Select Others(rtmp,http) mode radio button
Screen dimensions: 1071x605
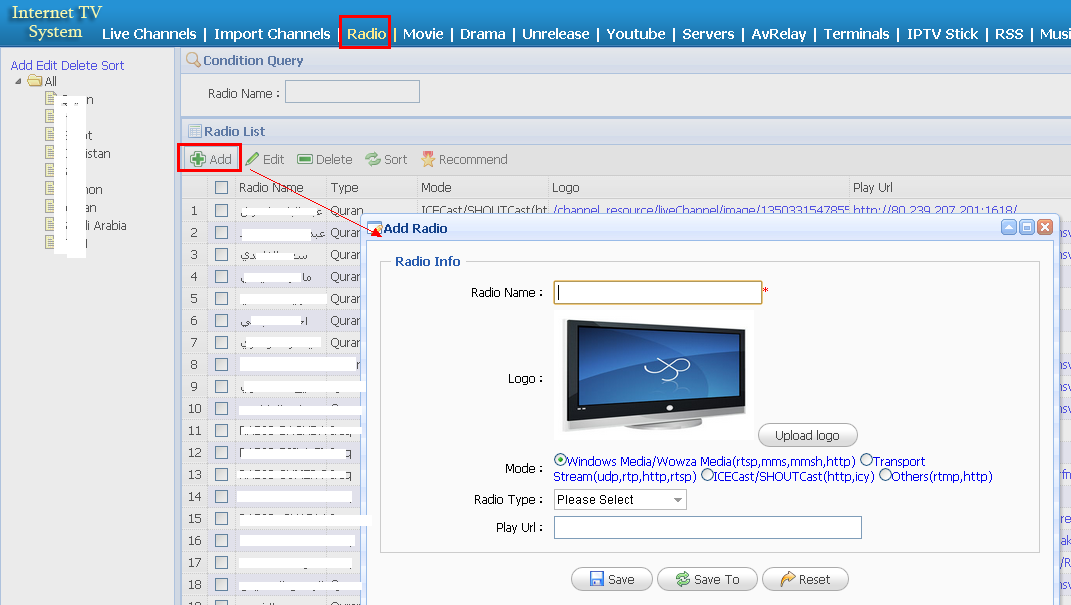click(885, 475)
